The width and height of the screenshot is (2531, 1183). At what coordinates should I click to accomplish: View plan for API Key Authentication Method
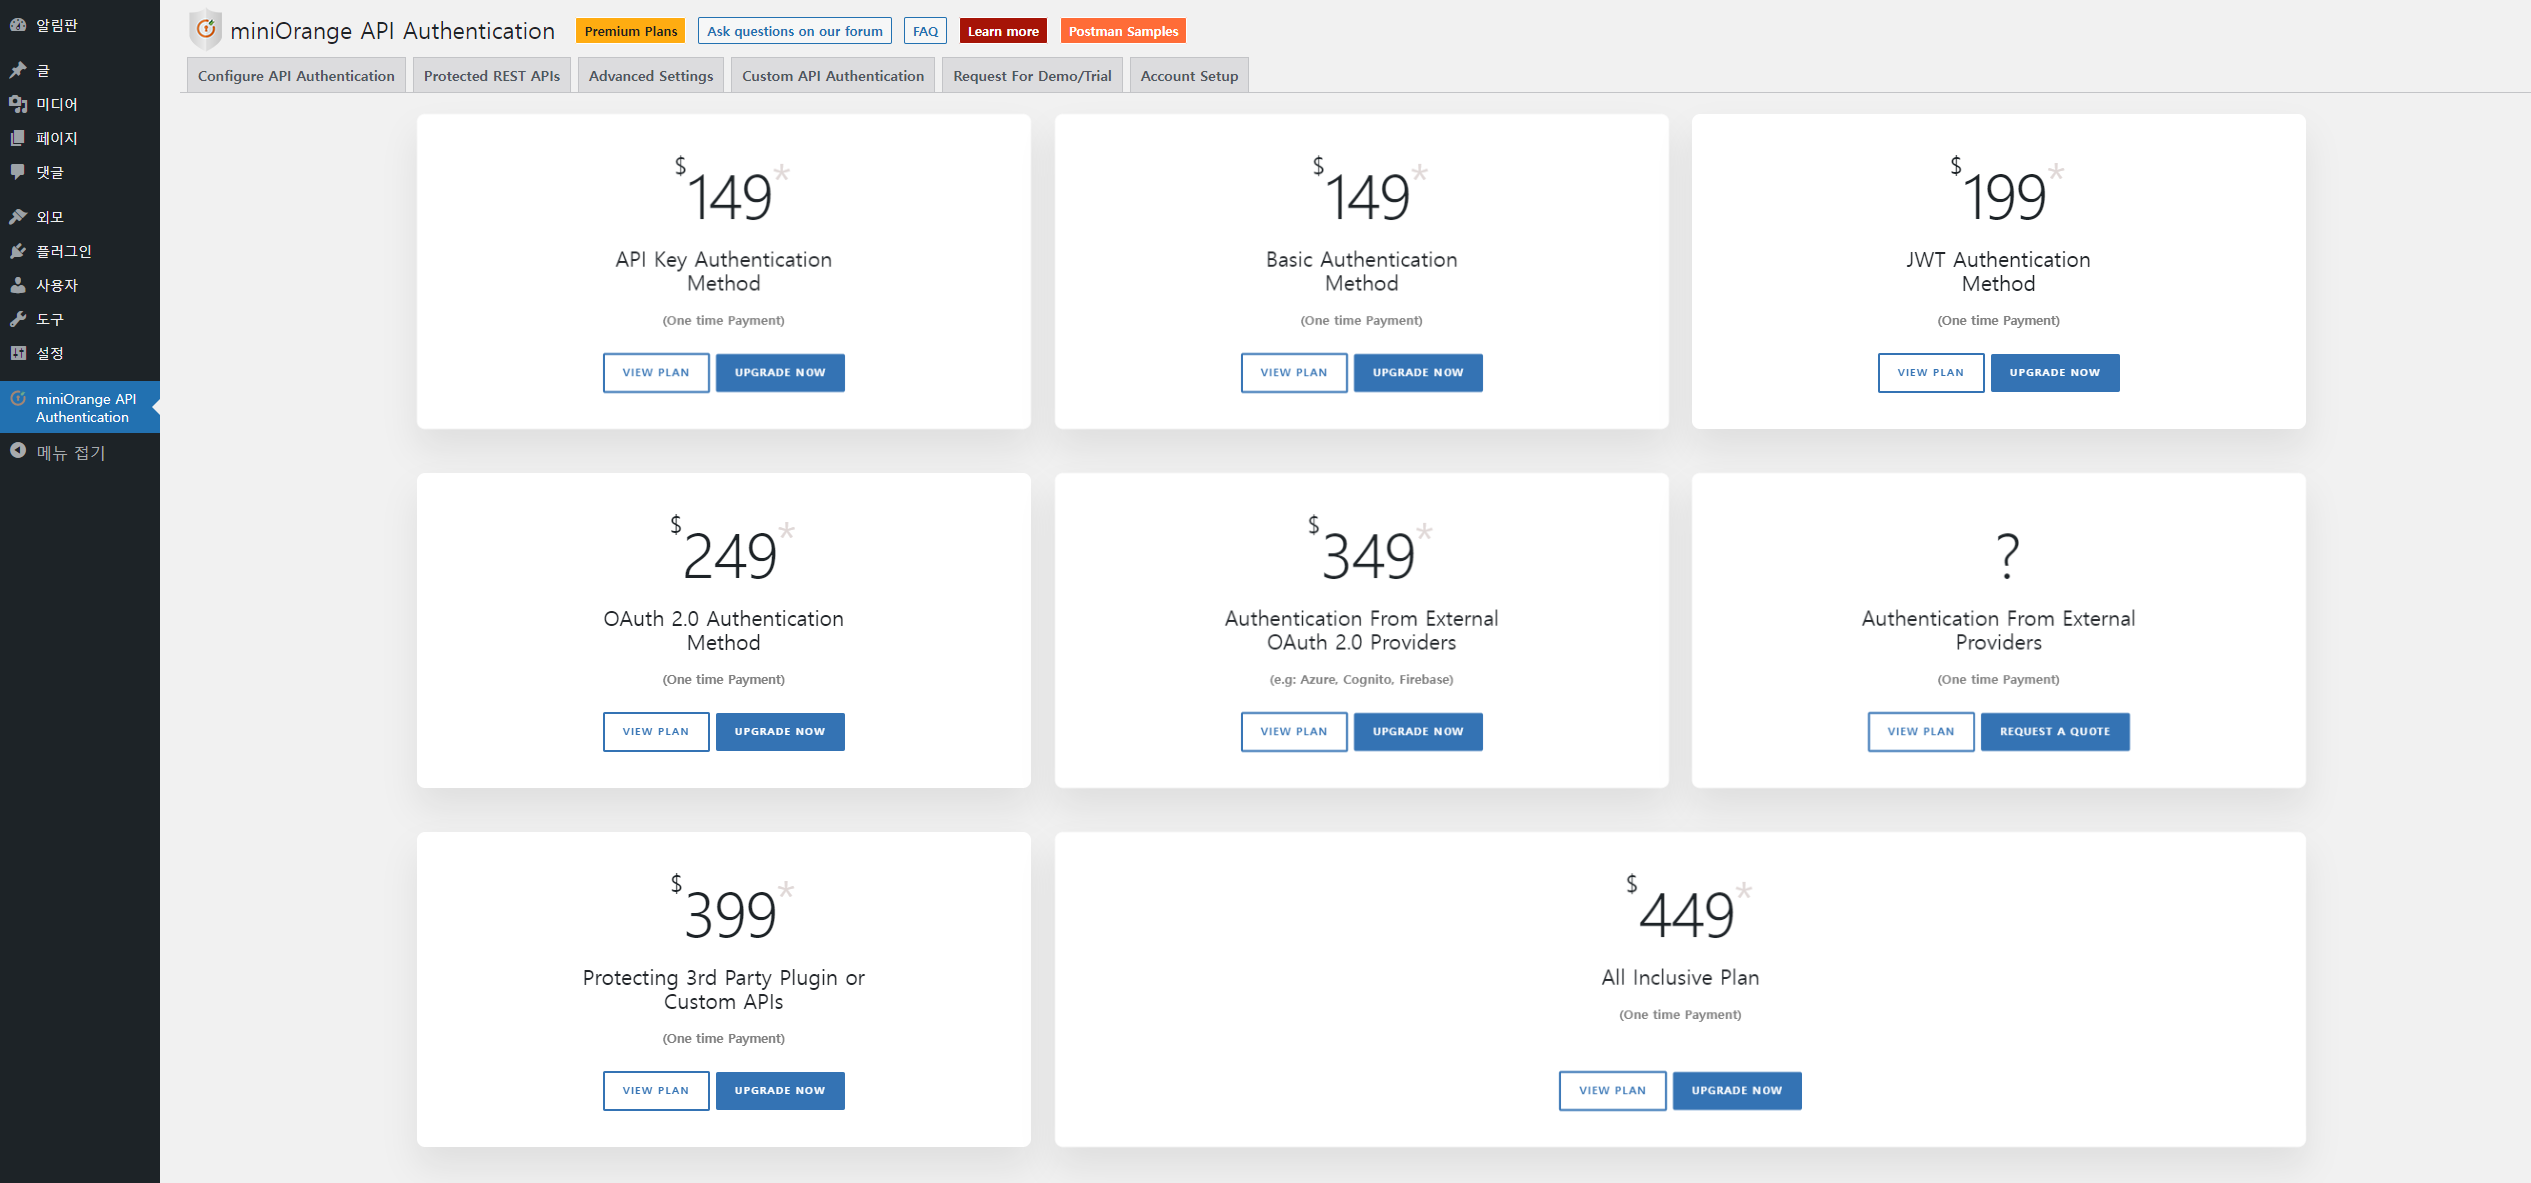656,372
